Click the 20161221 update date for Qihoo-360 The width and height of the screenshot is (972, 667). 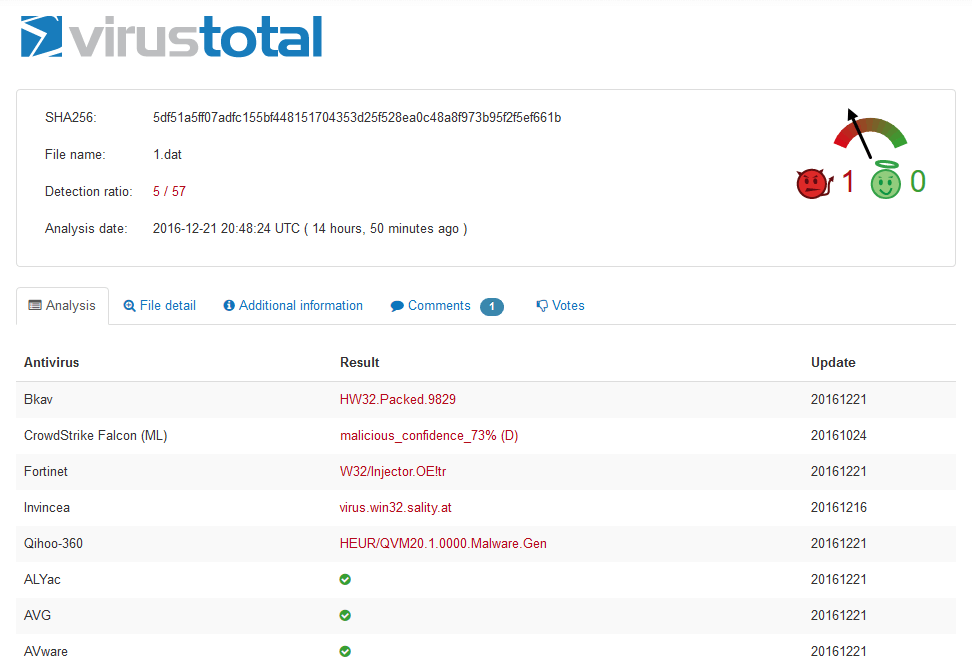839,543
